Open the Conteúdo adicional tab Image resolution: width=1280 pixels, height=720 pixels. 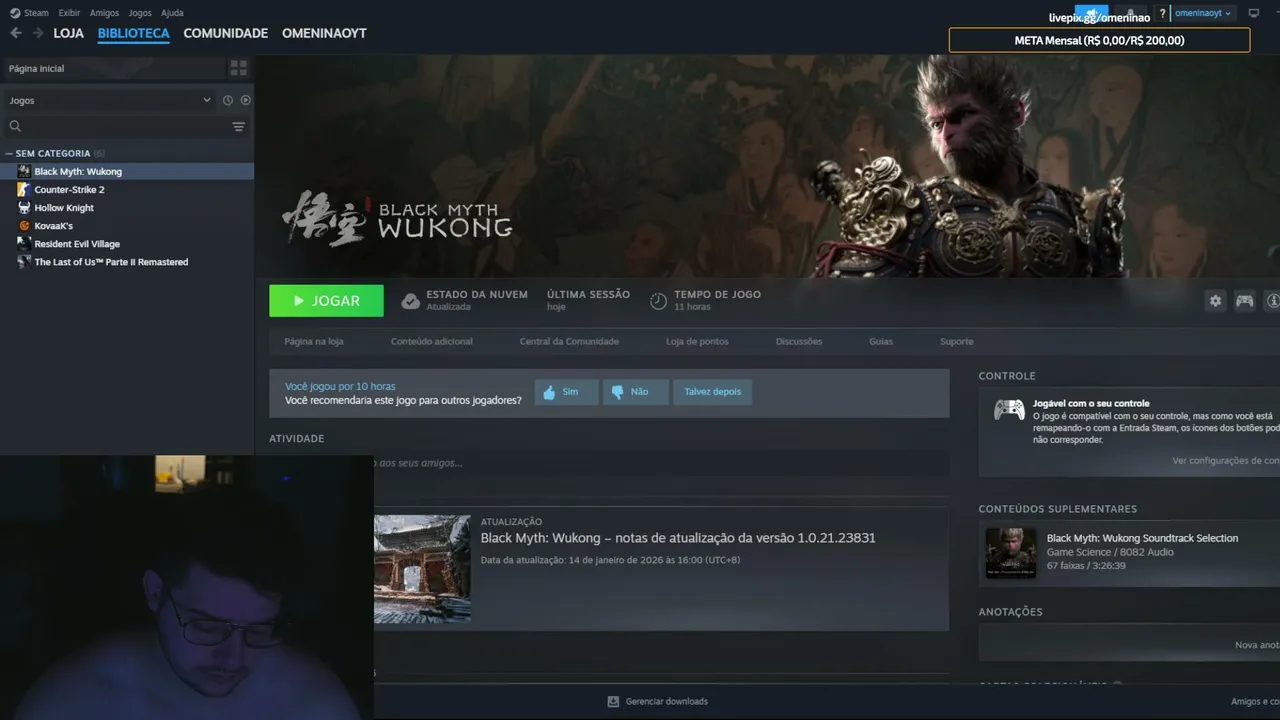click(432, 341)
